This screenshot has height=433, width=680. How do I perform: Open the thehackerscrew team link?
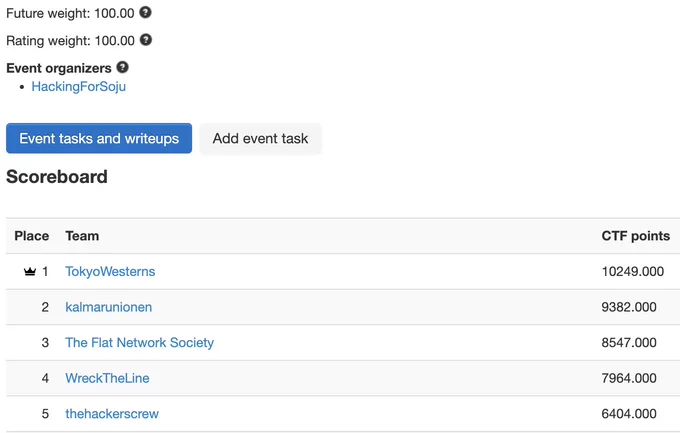coord(112,414)
